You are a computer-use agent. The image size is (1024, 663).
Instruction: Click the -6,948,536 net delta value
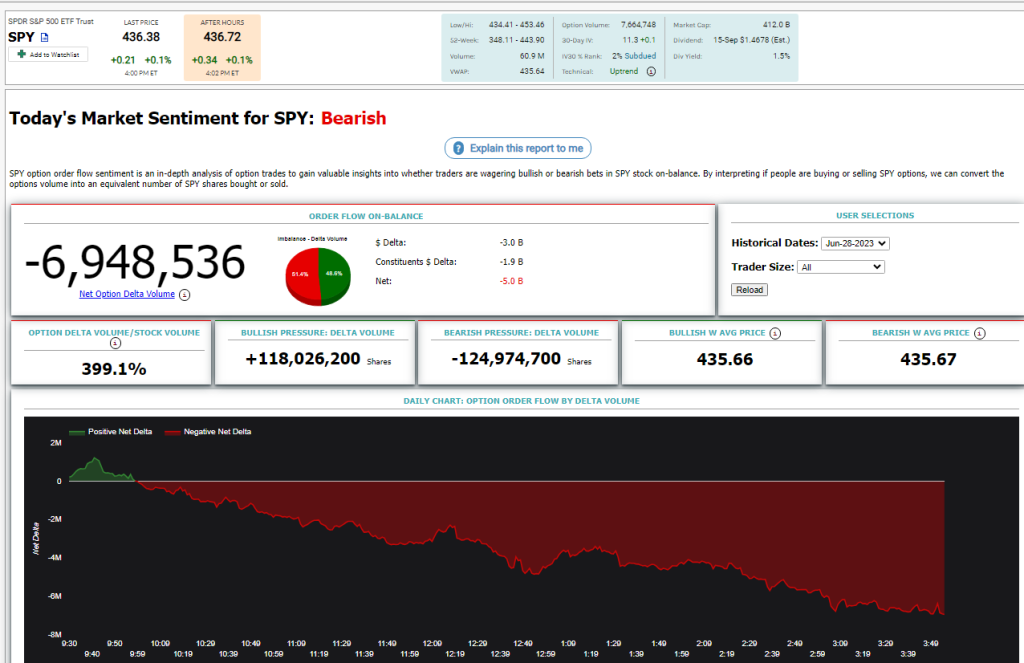[135, 263]
